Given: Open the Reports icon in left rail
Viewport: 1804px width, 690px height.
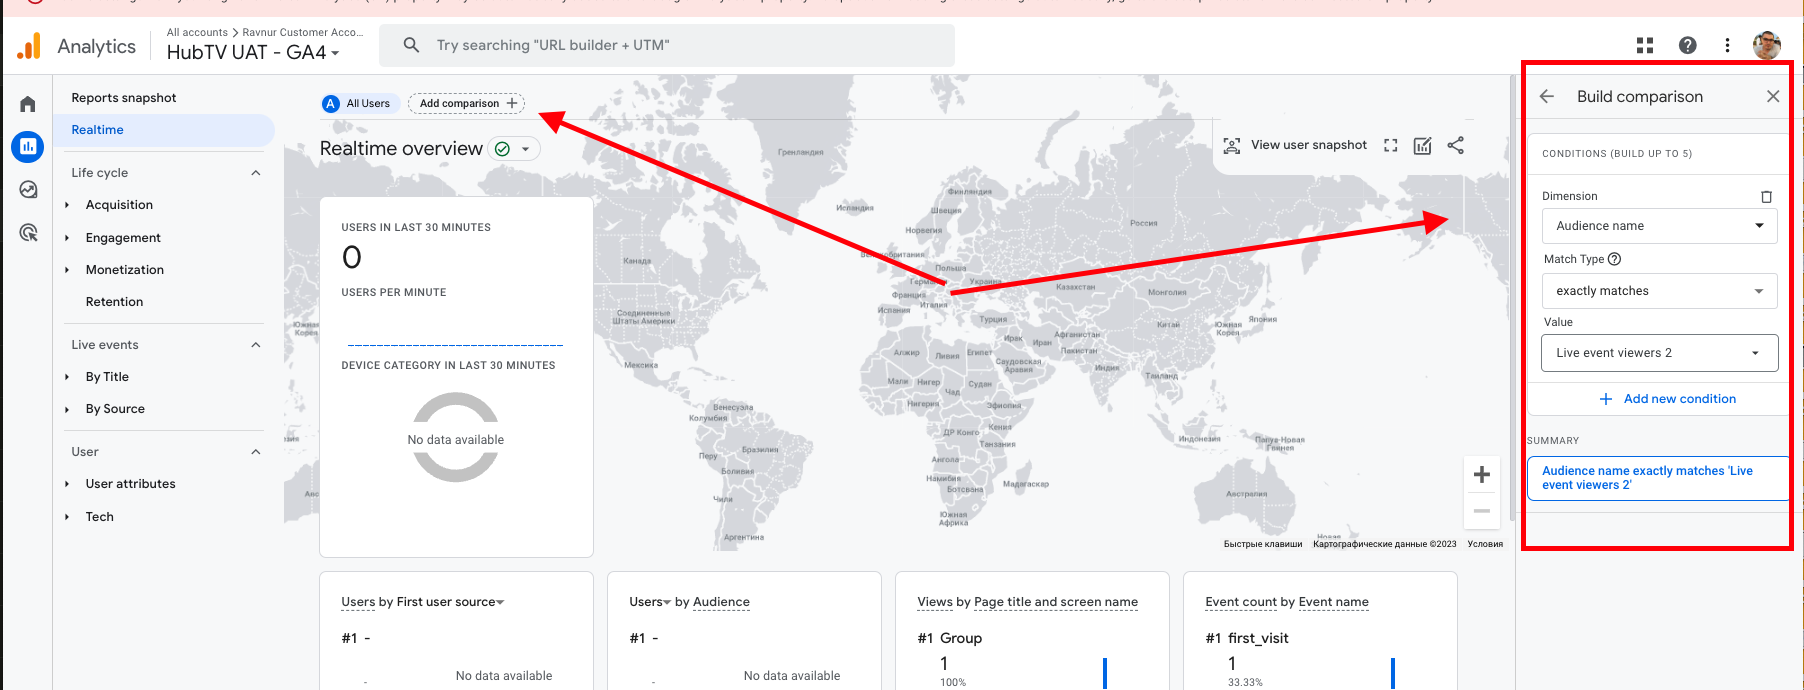Looking at the screenshot, I should 28,147.
